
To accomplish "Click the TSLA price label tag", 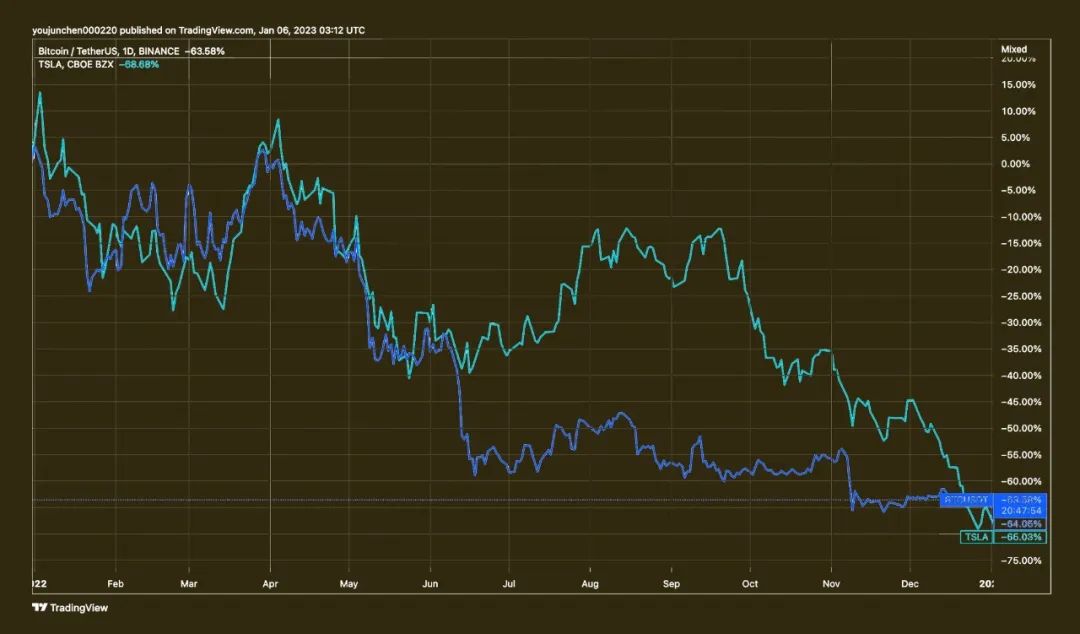I will point(975,537).
